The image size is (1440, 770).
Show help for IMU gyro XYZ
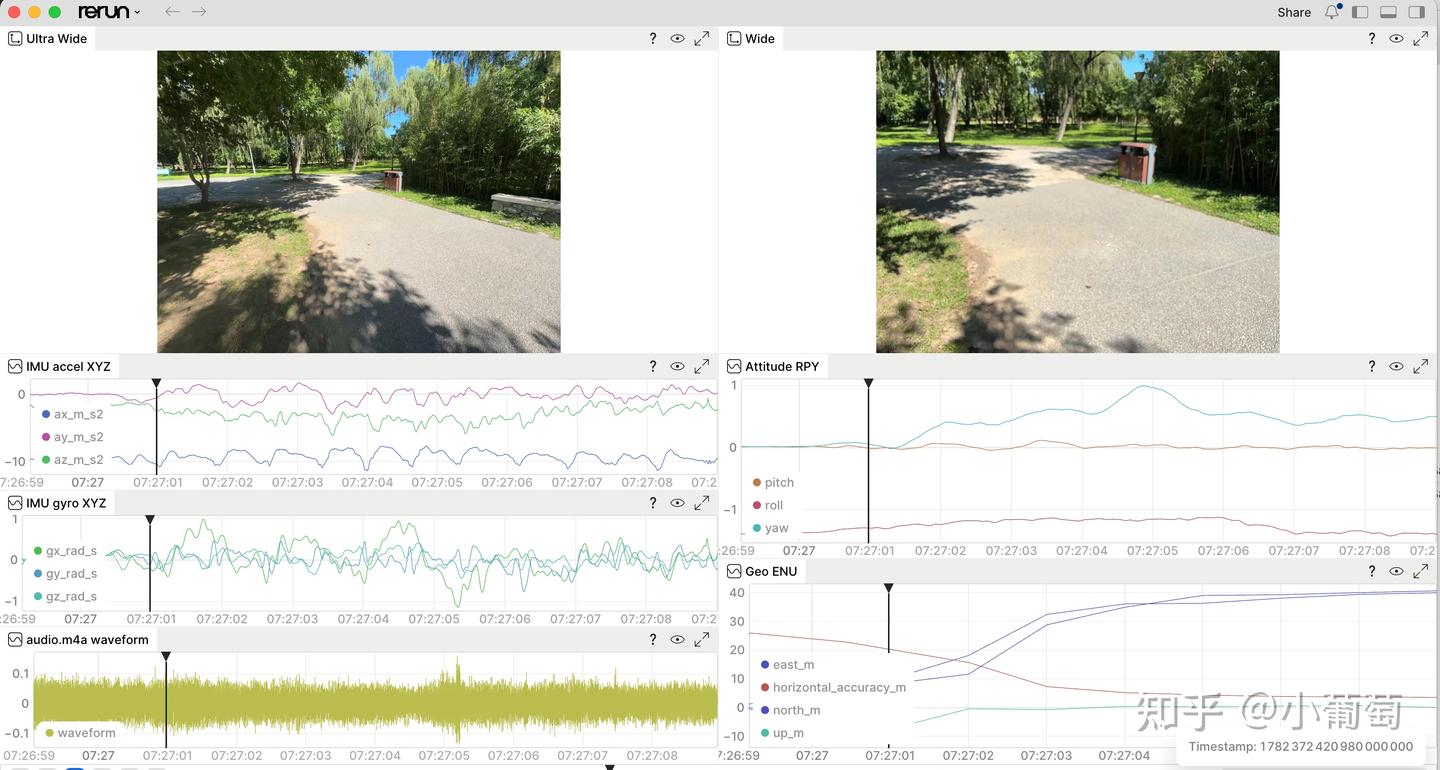(653, 503)
